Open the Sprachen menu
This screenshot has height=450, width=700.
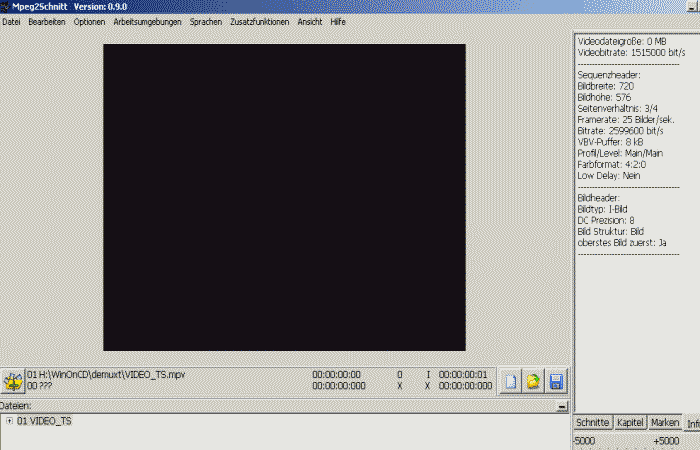[x=206, y=21]
